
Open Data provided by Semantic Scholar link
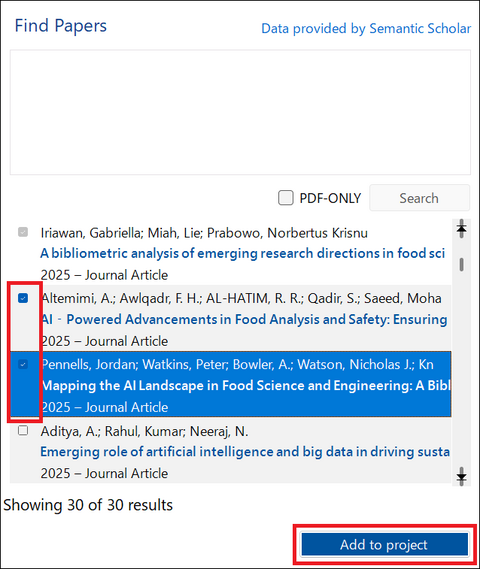[366, 28]
